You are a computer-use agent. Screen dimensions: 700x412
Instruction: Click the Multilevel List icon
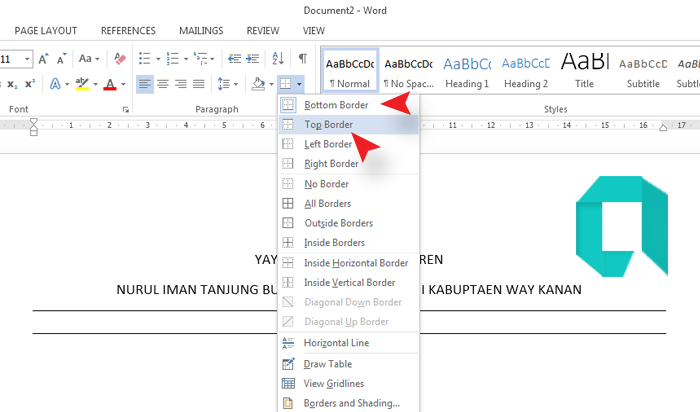coord(200,58)
